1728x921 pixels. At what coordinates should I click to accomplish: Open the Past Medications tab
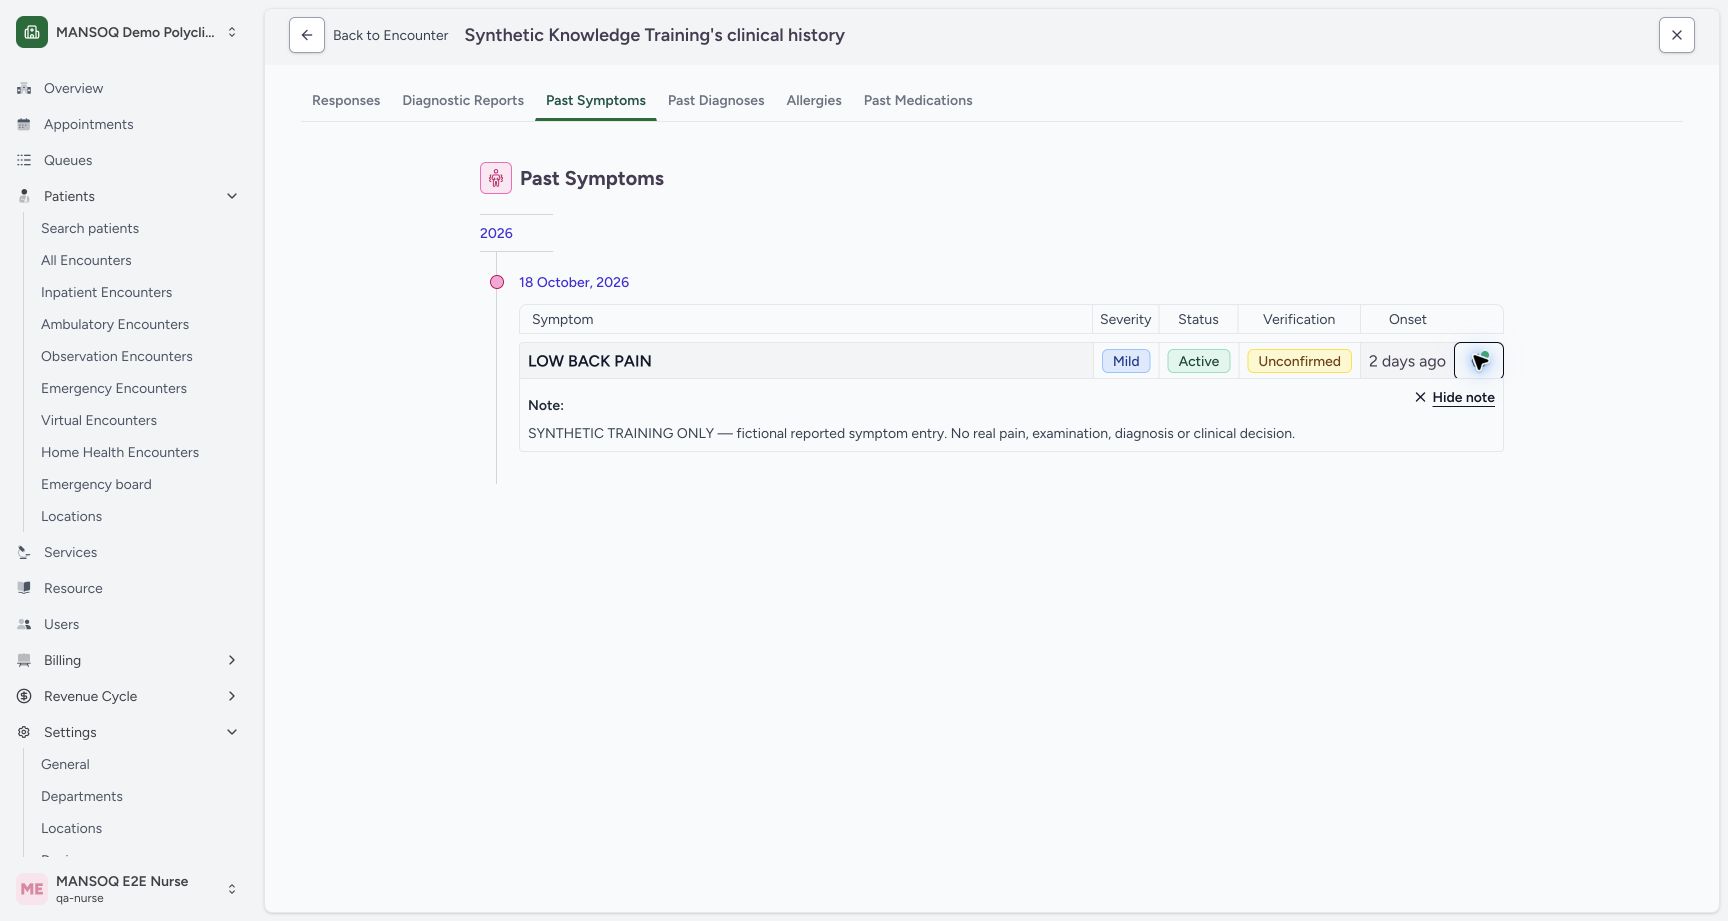918,100
